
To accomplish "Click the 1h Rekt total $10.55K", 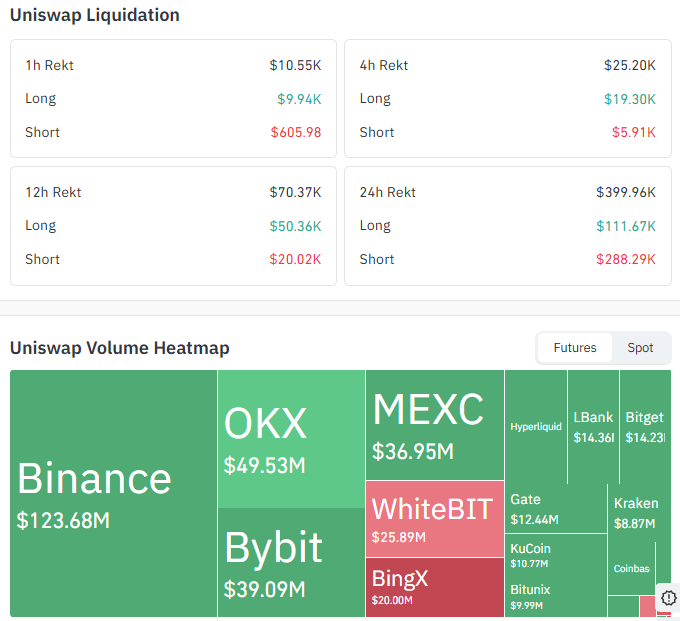I will (x=295, y=65).
